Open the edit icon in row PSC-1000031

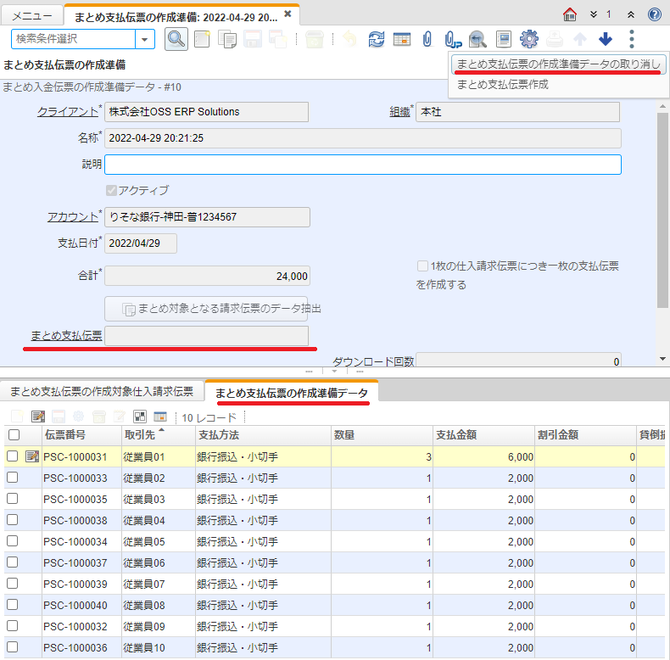[x=32, y=456]
